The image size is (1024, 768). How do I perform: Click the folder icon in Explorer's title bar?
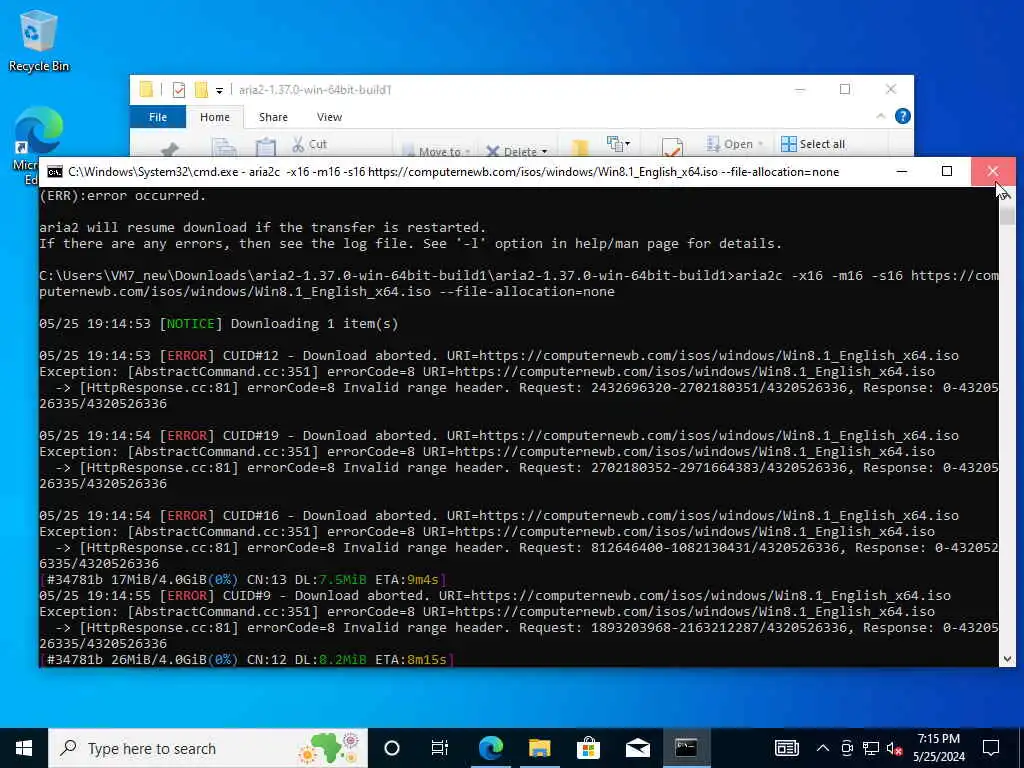click(x=146, y=89)
